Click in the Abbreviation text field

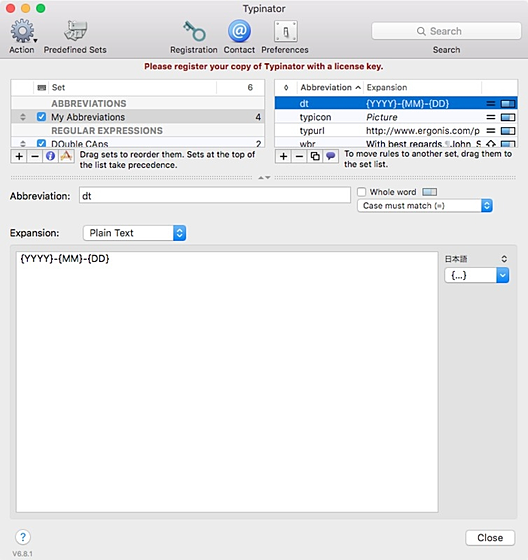coord(215,196)
